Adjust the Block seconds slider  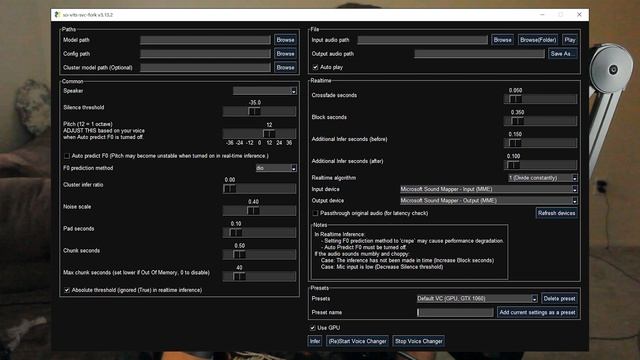click(540, 121)
